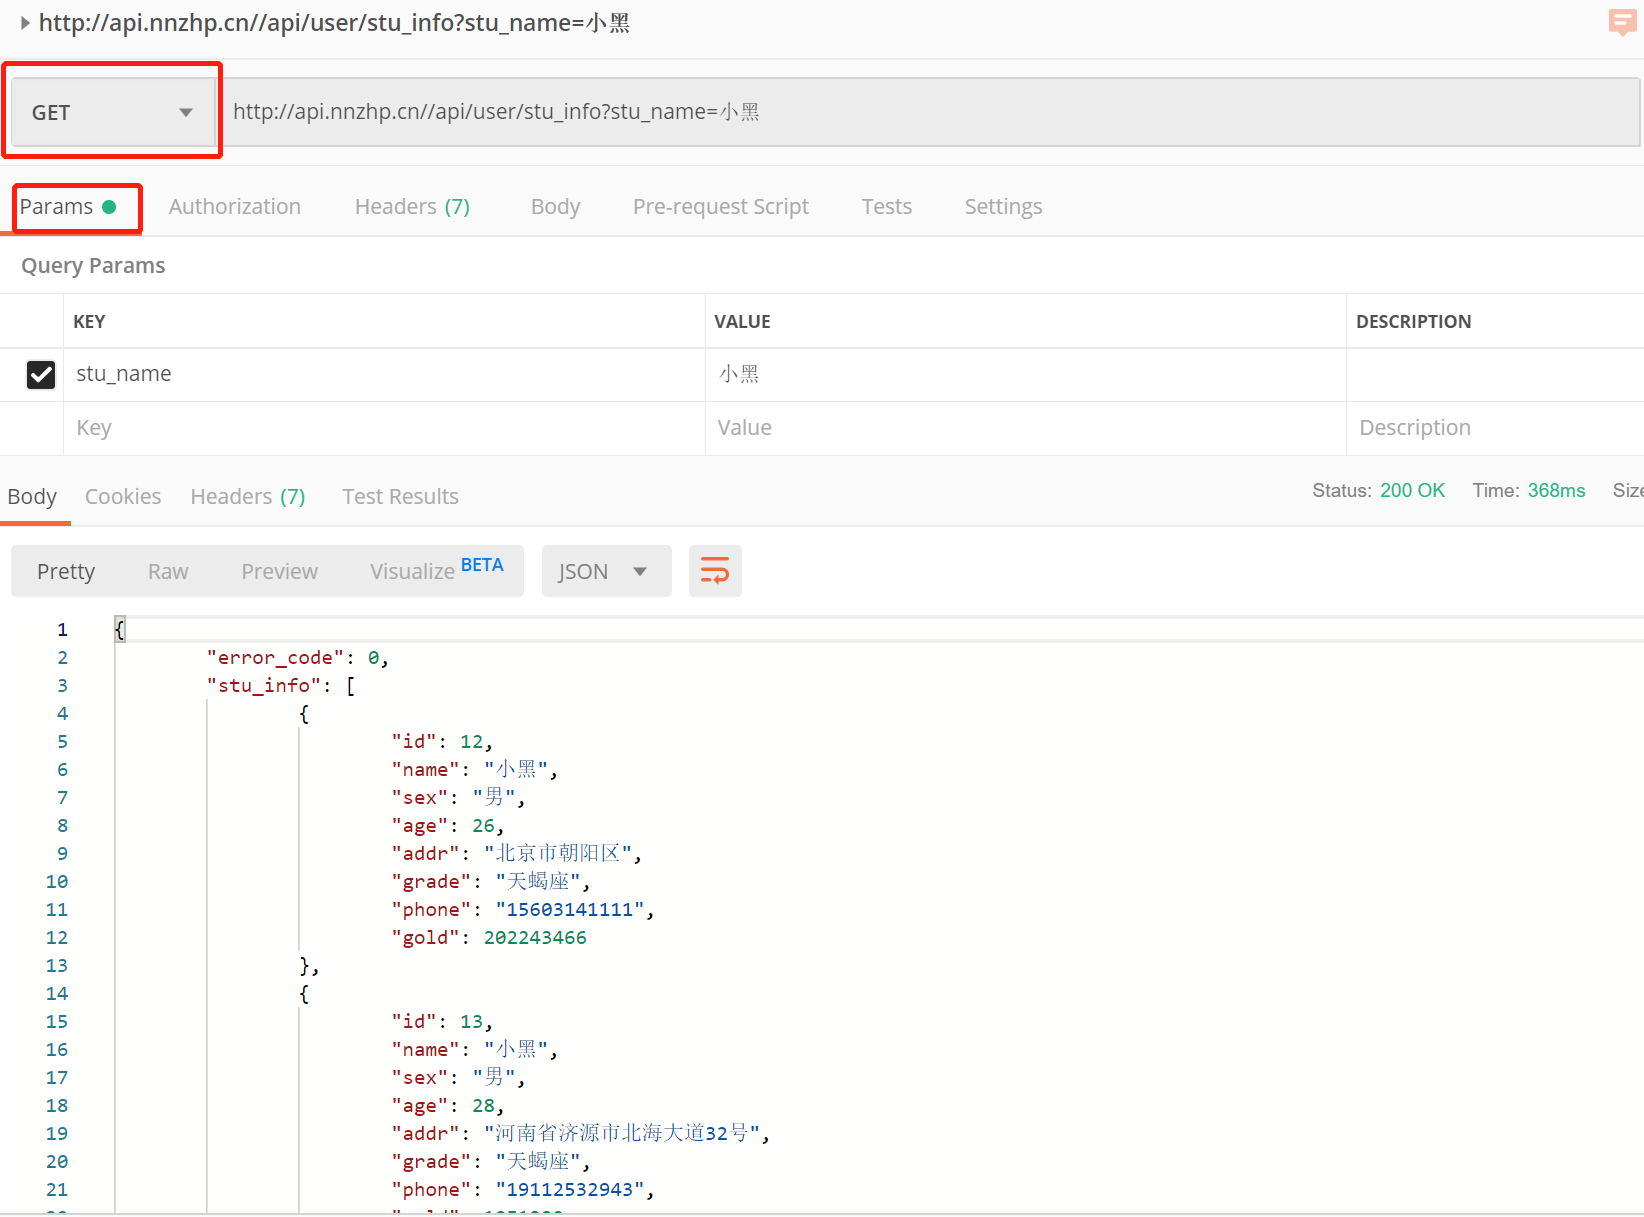Click the "age": 26 line
This screenshot has width=1644, height=1217.
point(448,826)
